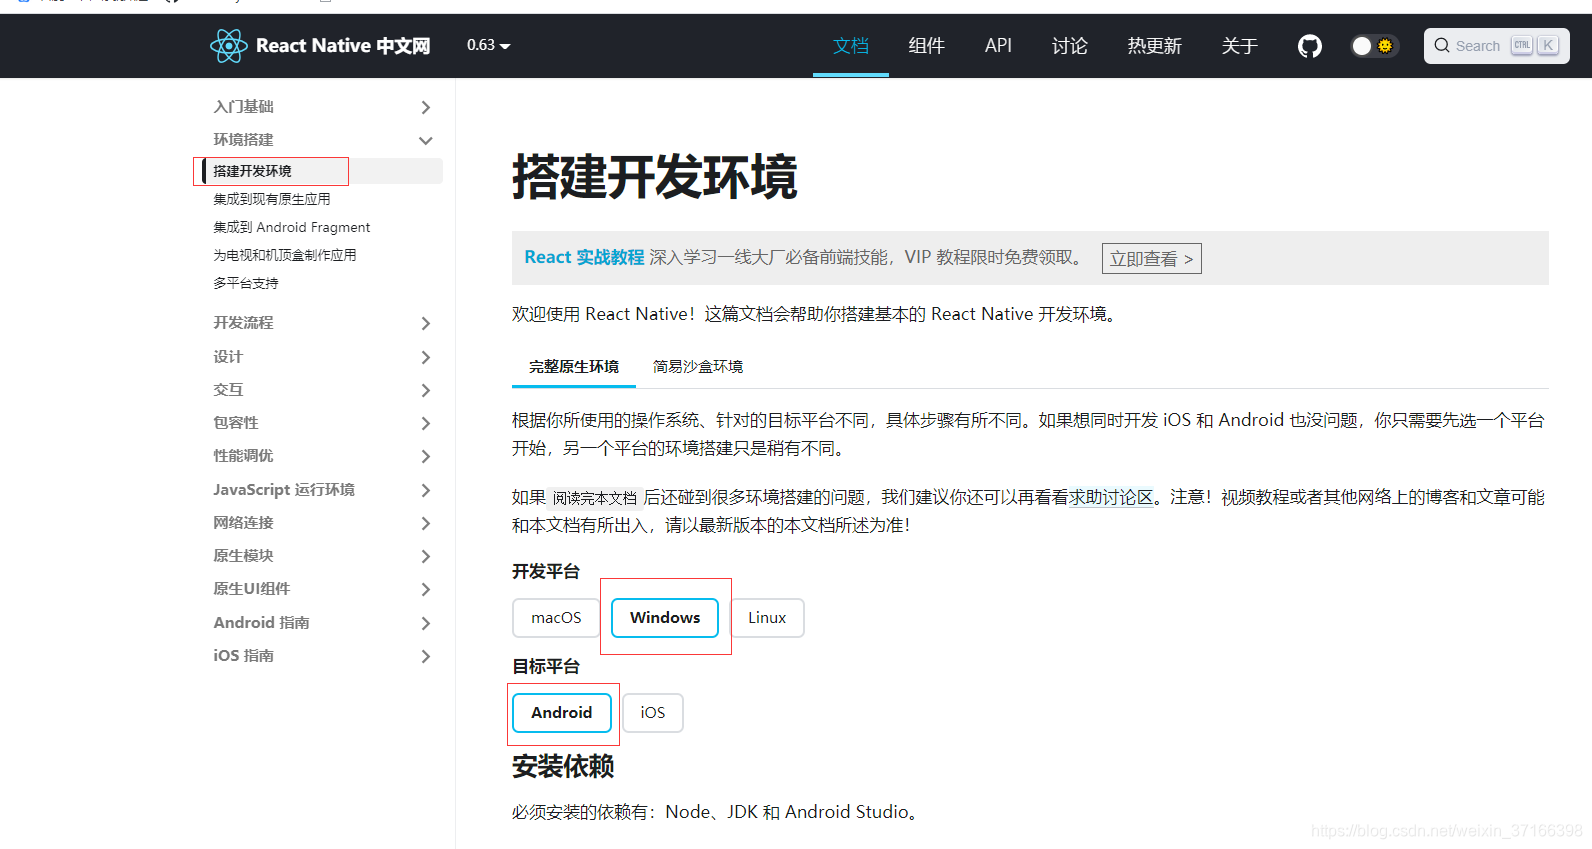Select Android as target platform

point(561,713)
